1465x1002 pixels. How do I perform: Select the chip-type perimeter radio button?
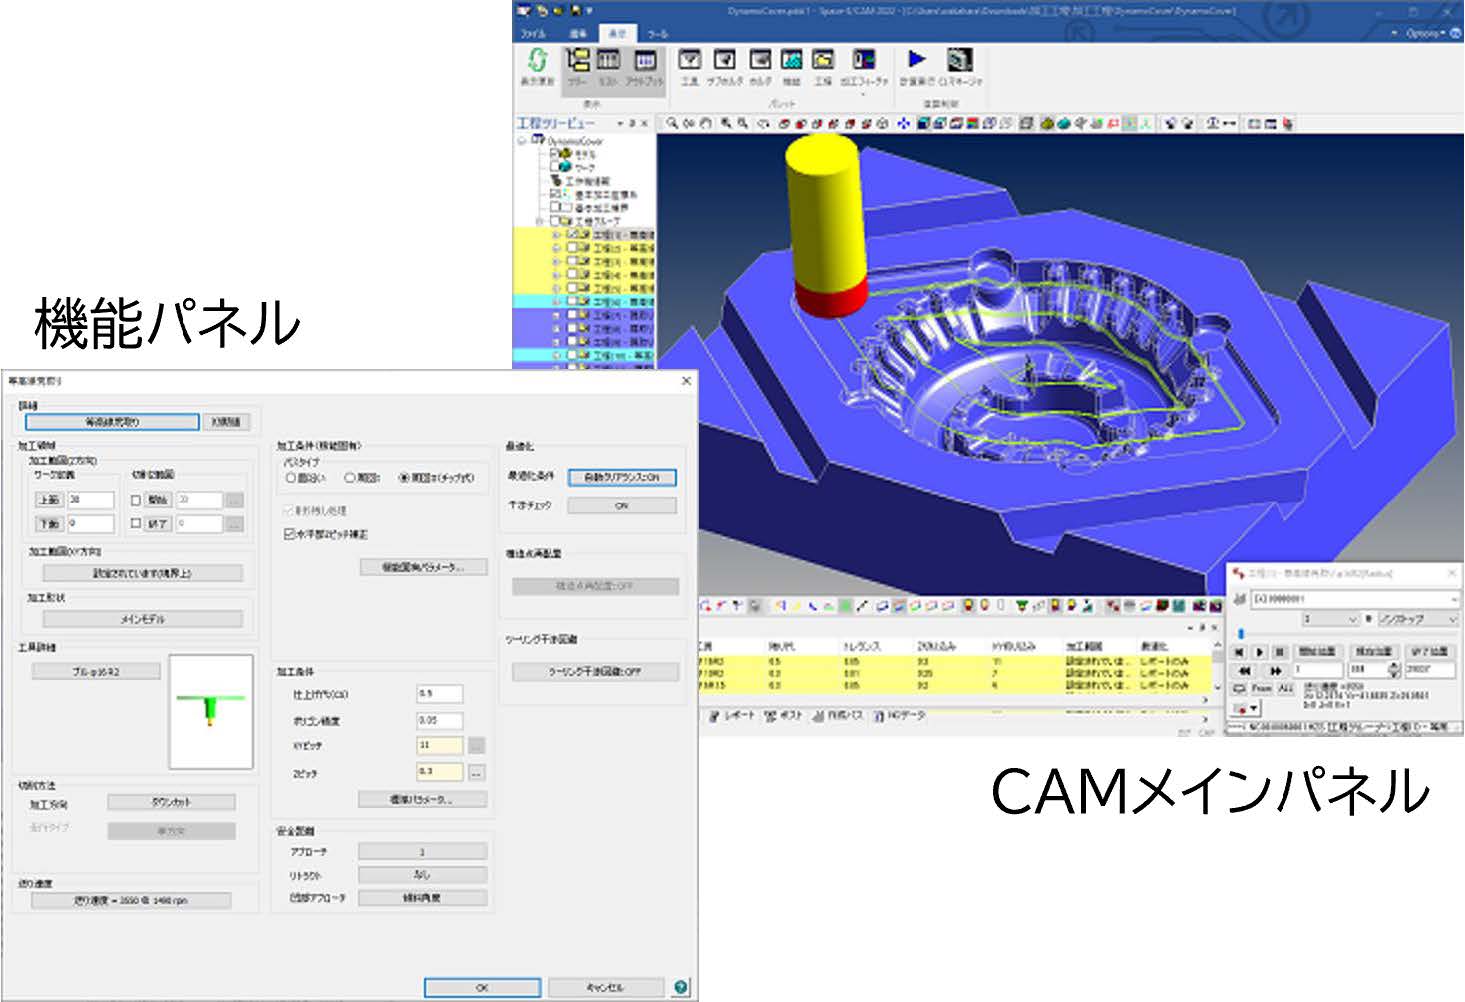405,478
